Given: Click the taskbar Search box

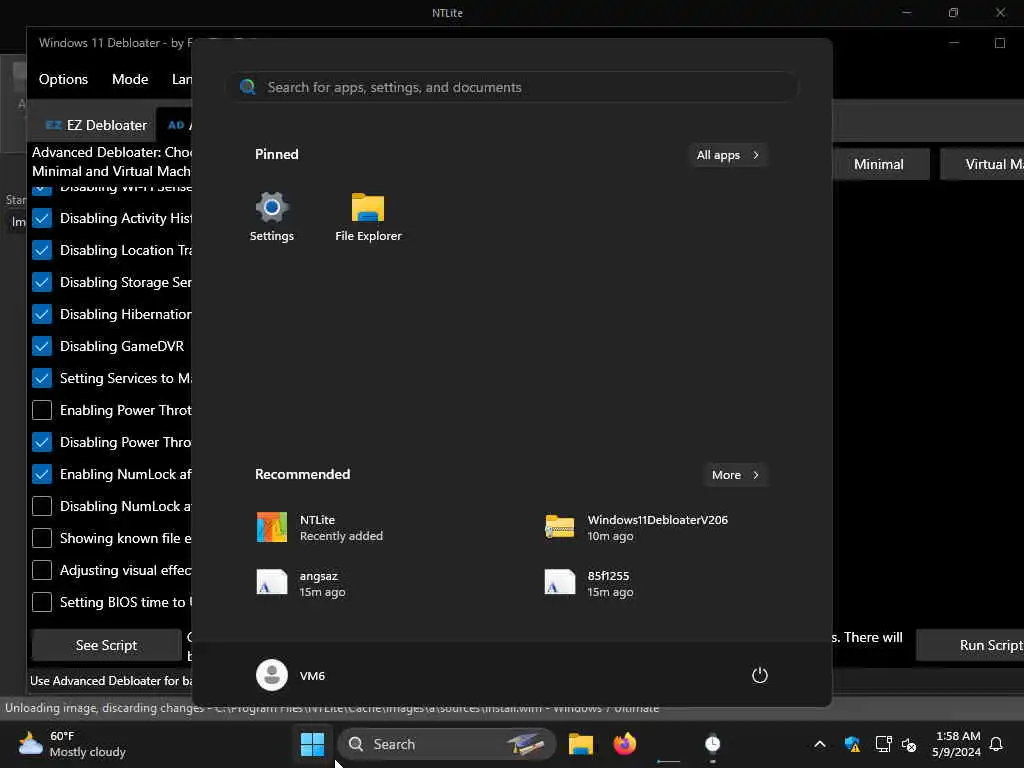Looking at the screenshot, I should [447, 744].
